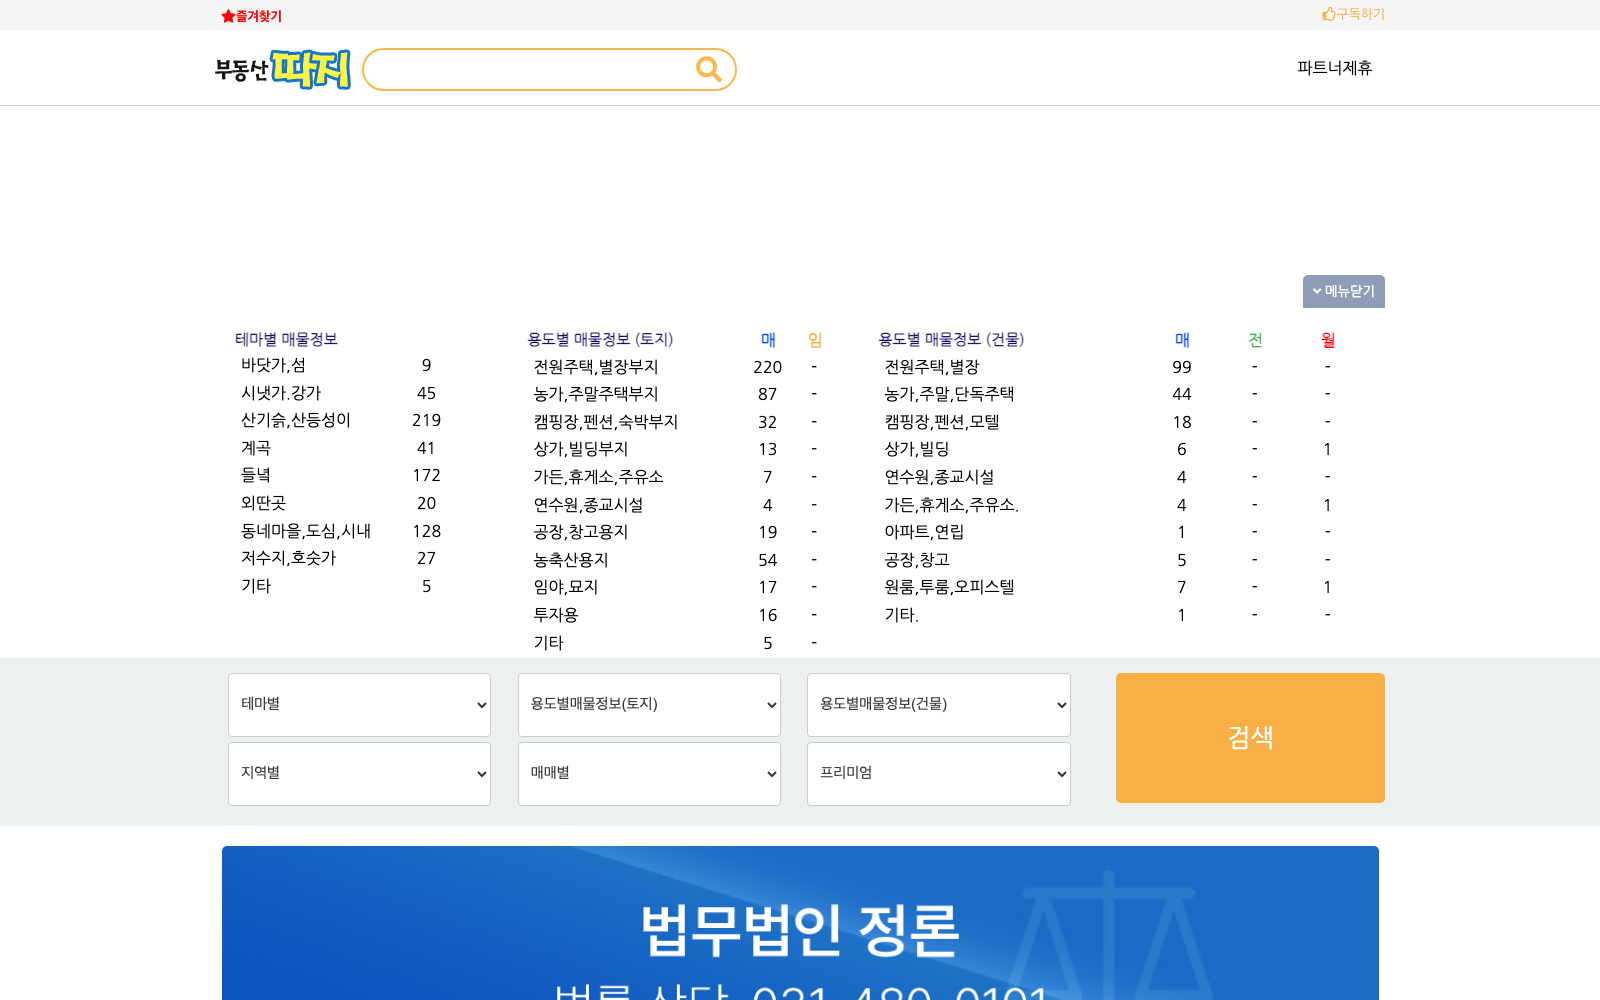Click the thumbs-up subscribe icon
This screenshot has height=1000, width=1600.
click(x=1328, y=14)
